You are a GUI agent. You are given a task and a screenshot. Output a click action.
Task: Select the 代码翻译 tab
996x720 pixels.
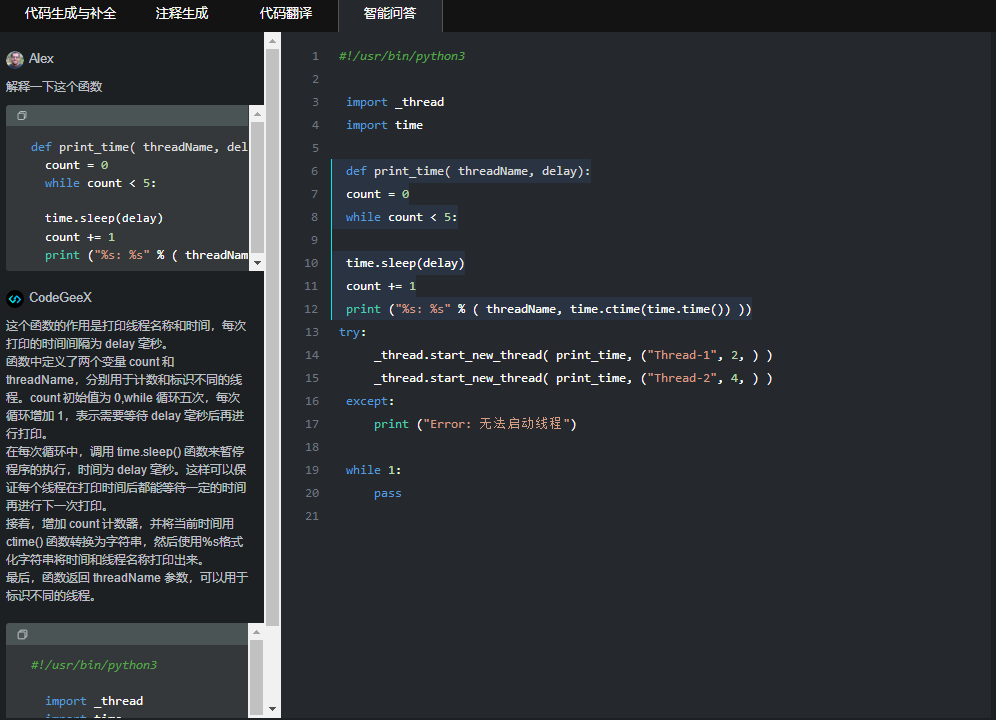pyautogui.click(x=286, y=14)
